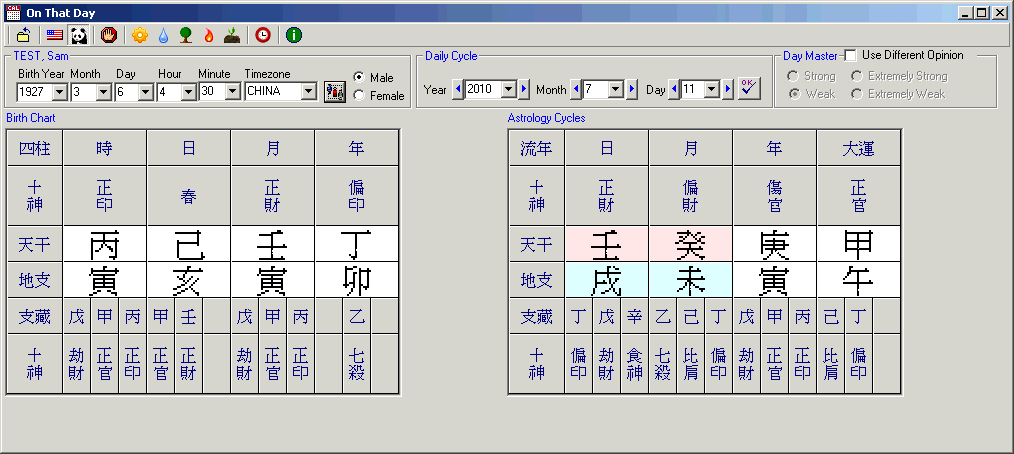Click the birth Minute field showing 30
The image size is (1014, 454).
pyautogui.click(x=212, y=92)
